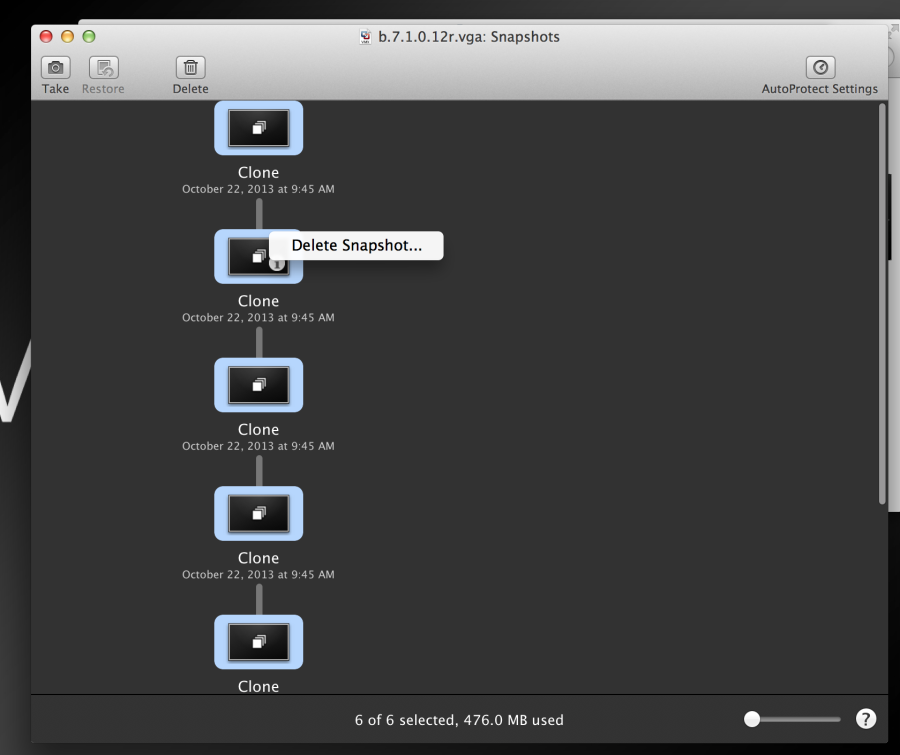Image resolution: width=900 pixels, height=755 pixels.
Task: Click the Take label under the camera icon
Action: (x=55, y=88)
